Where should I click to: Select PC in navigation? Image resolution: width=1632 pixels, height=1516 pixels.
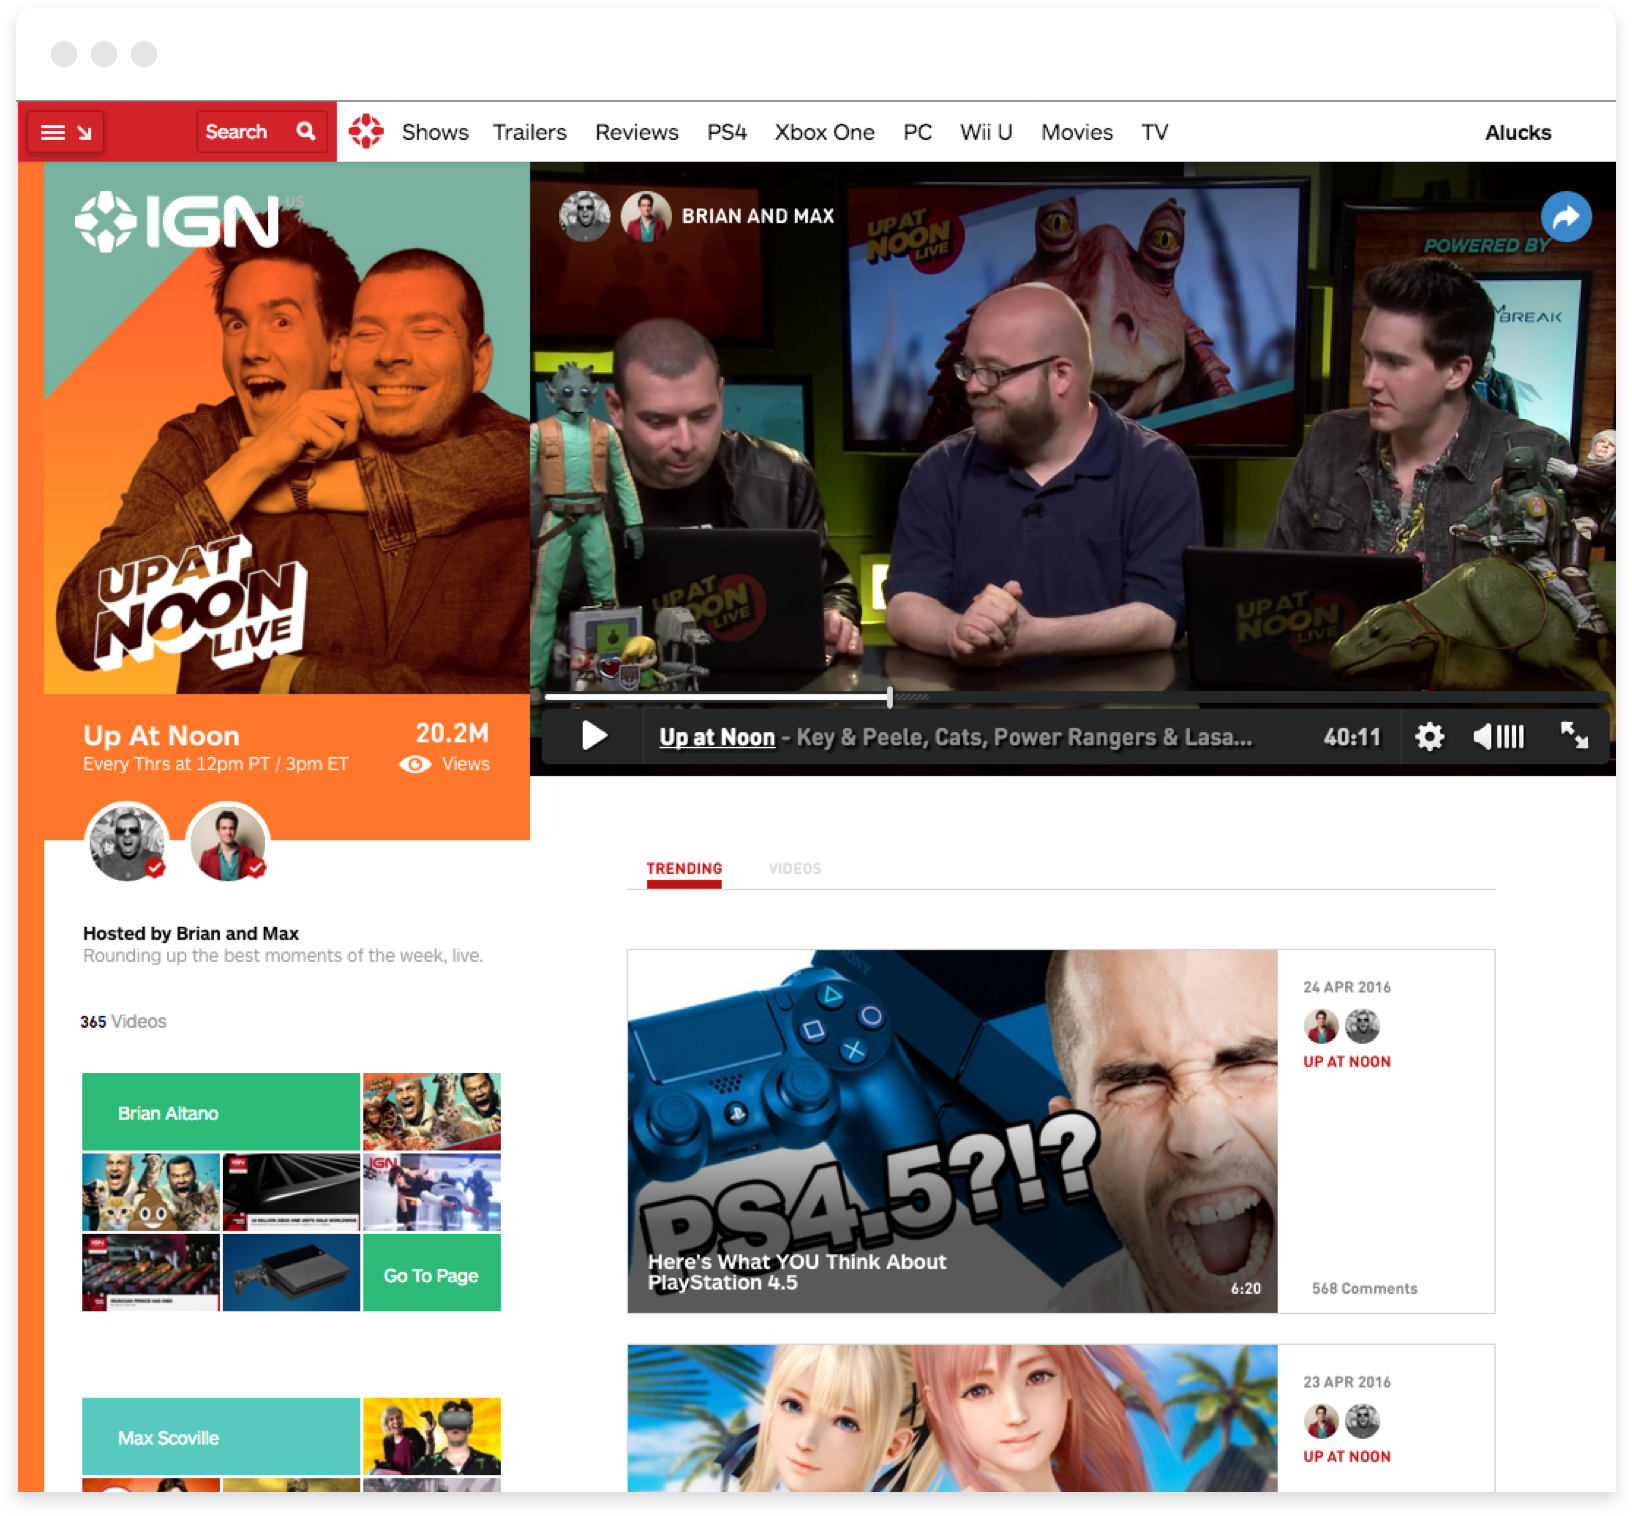917,132
